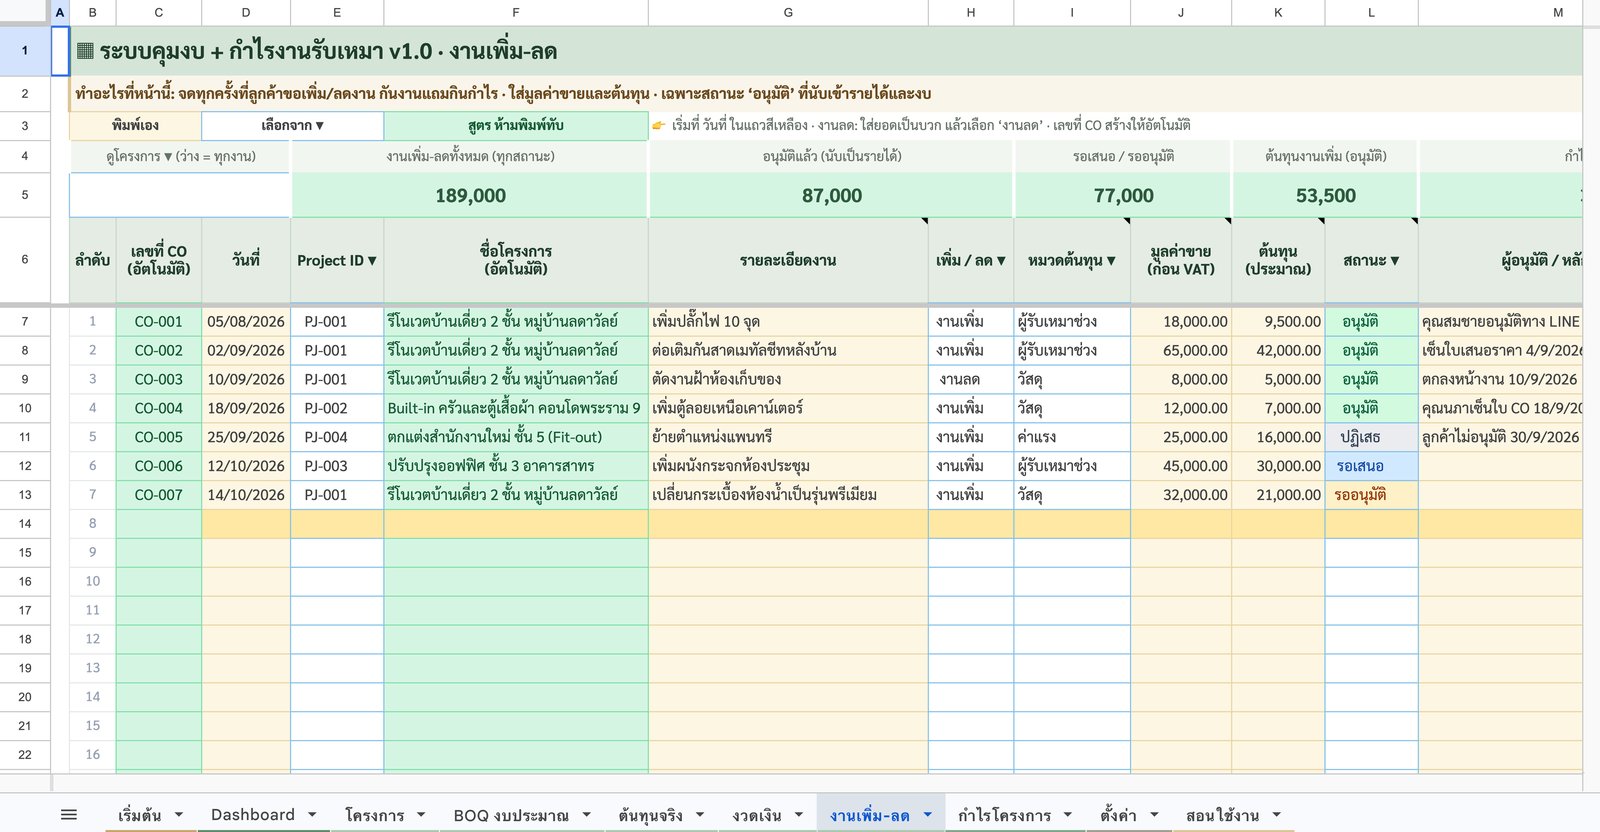
Task: Select the PJ-003 cell
Action: click(x=337, y=466)
